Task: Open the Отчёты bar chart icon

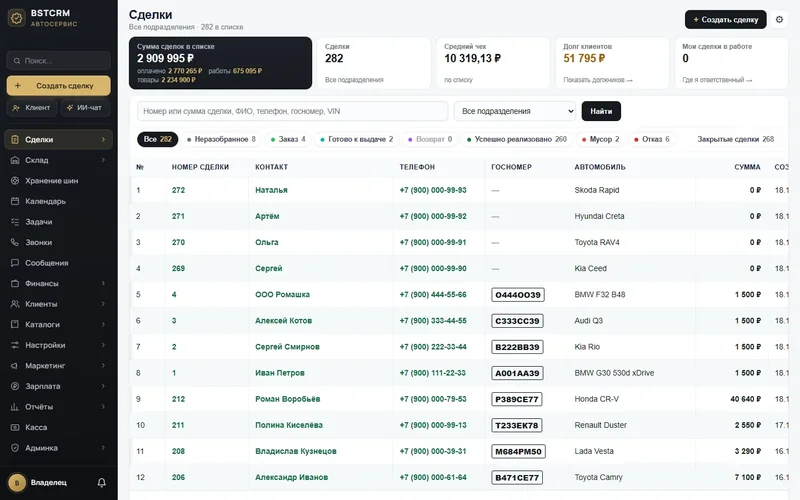Action: click(x=15, y=407)
